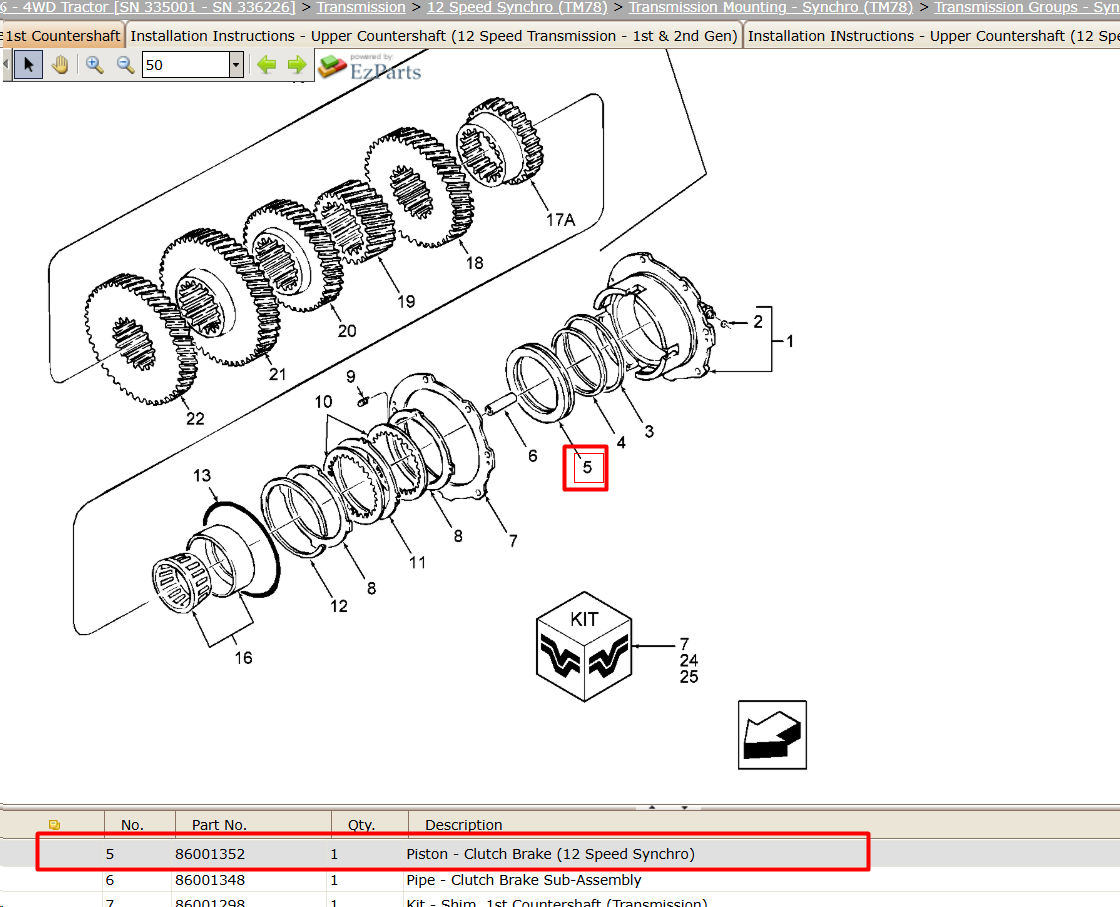1120x907 pixels.
Task: Open 4WD Tractor SN 335001 breadcrumb link
Action: click(x=149, y=7)
